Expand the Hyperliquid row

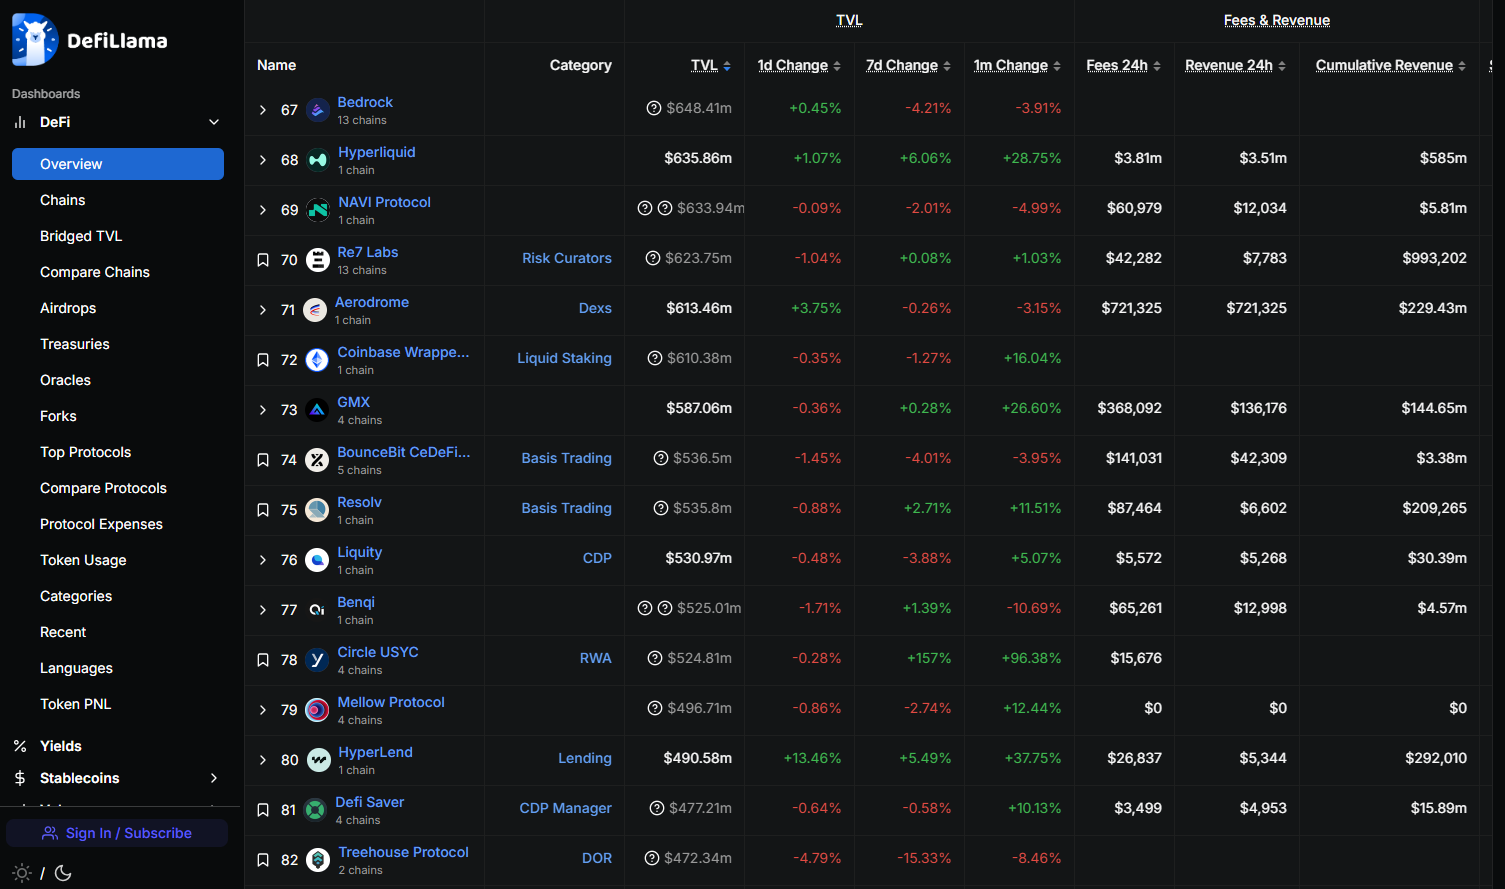(263, 160)
